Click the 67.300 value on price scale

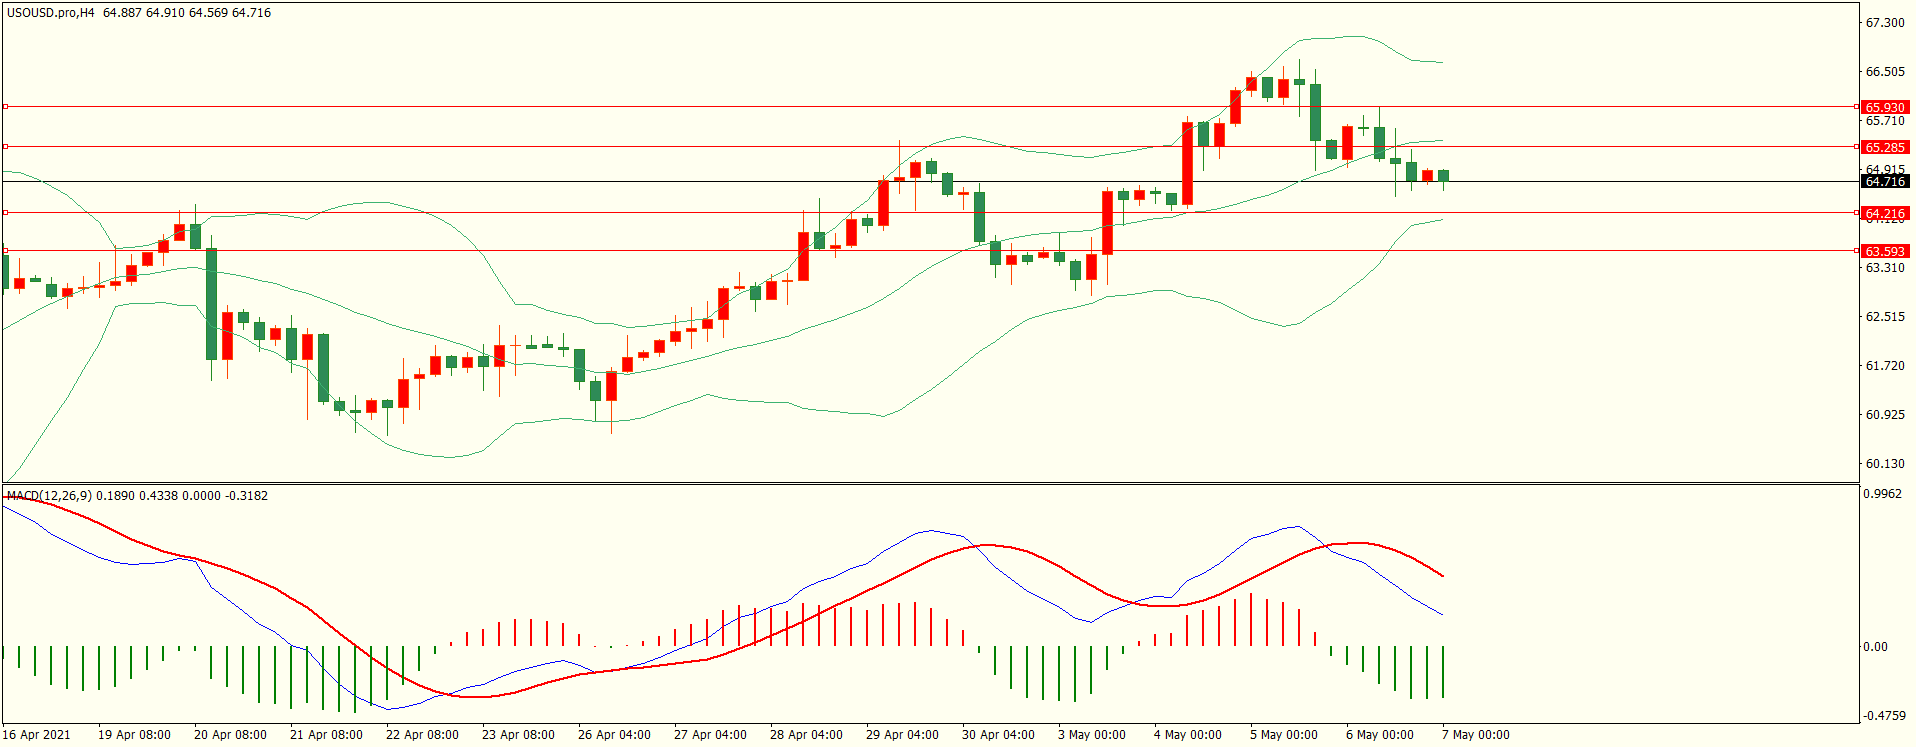[1885, 22]
